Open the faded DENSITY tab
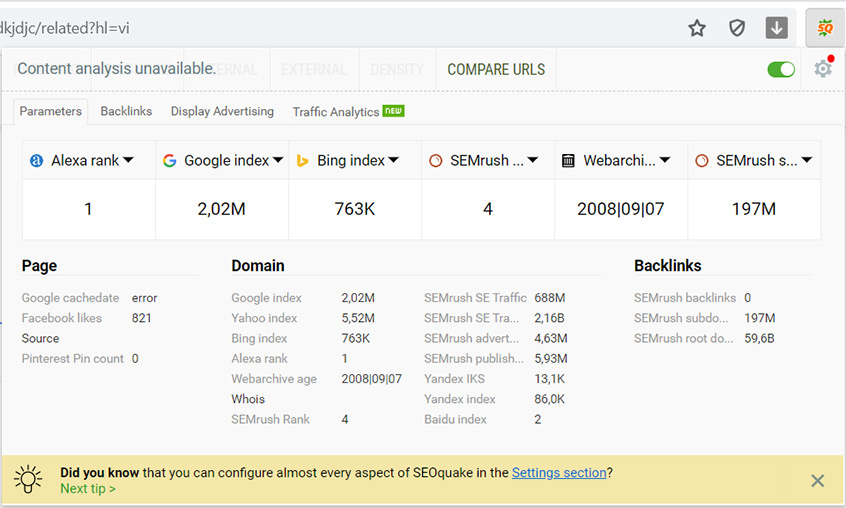This screenshot has height=508, width=846. (x=397, y=69)
